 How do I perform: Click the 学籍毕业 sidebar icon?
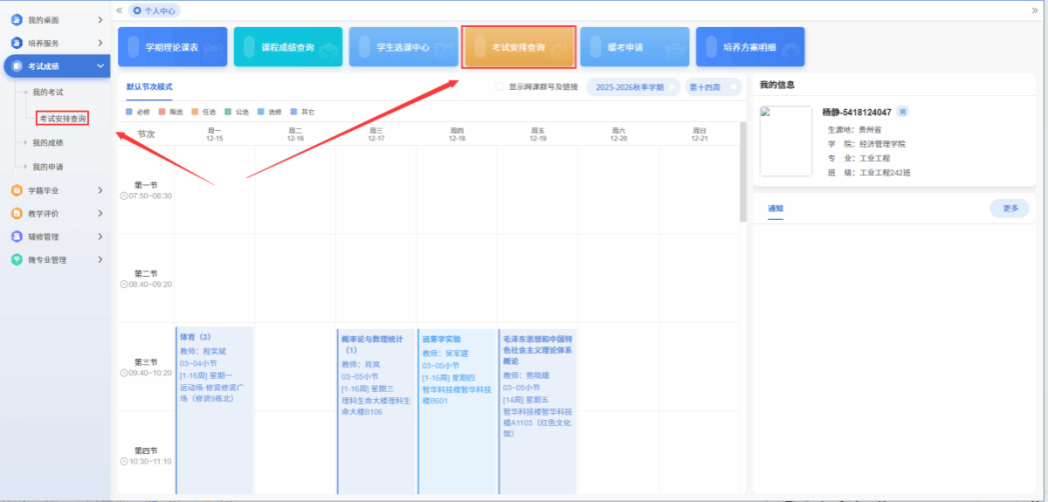(16, 190)
